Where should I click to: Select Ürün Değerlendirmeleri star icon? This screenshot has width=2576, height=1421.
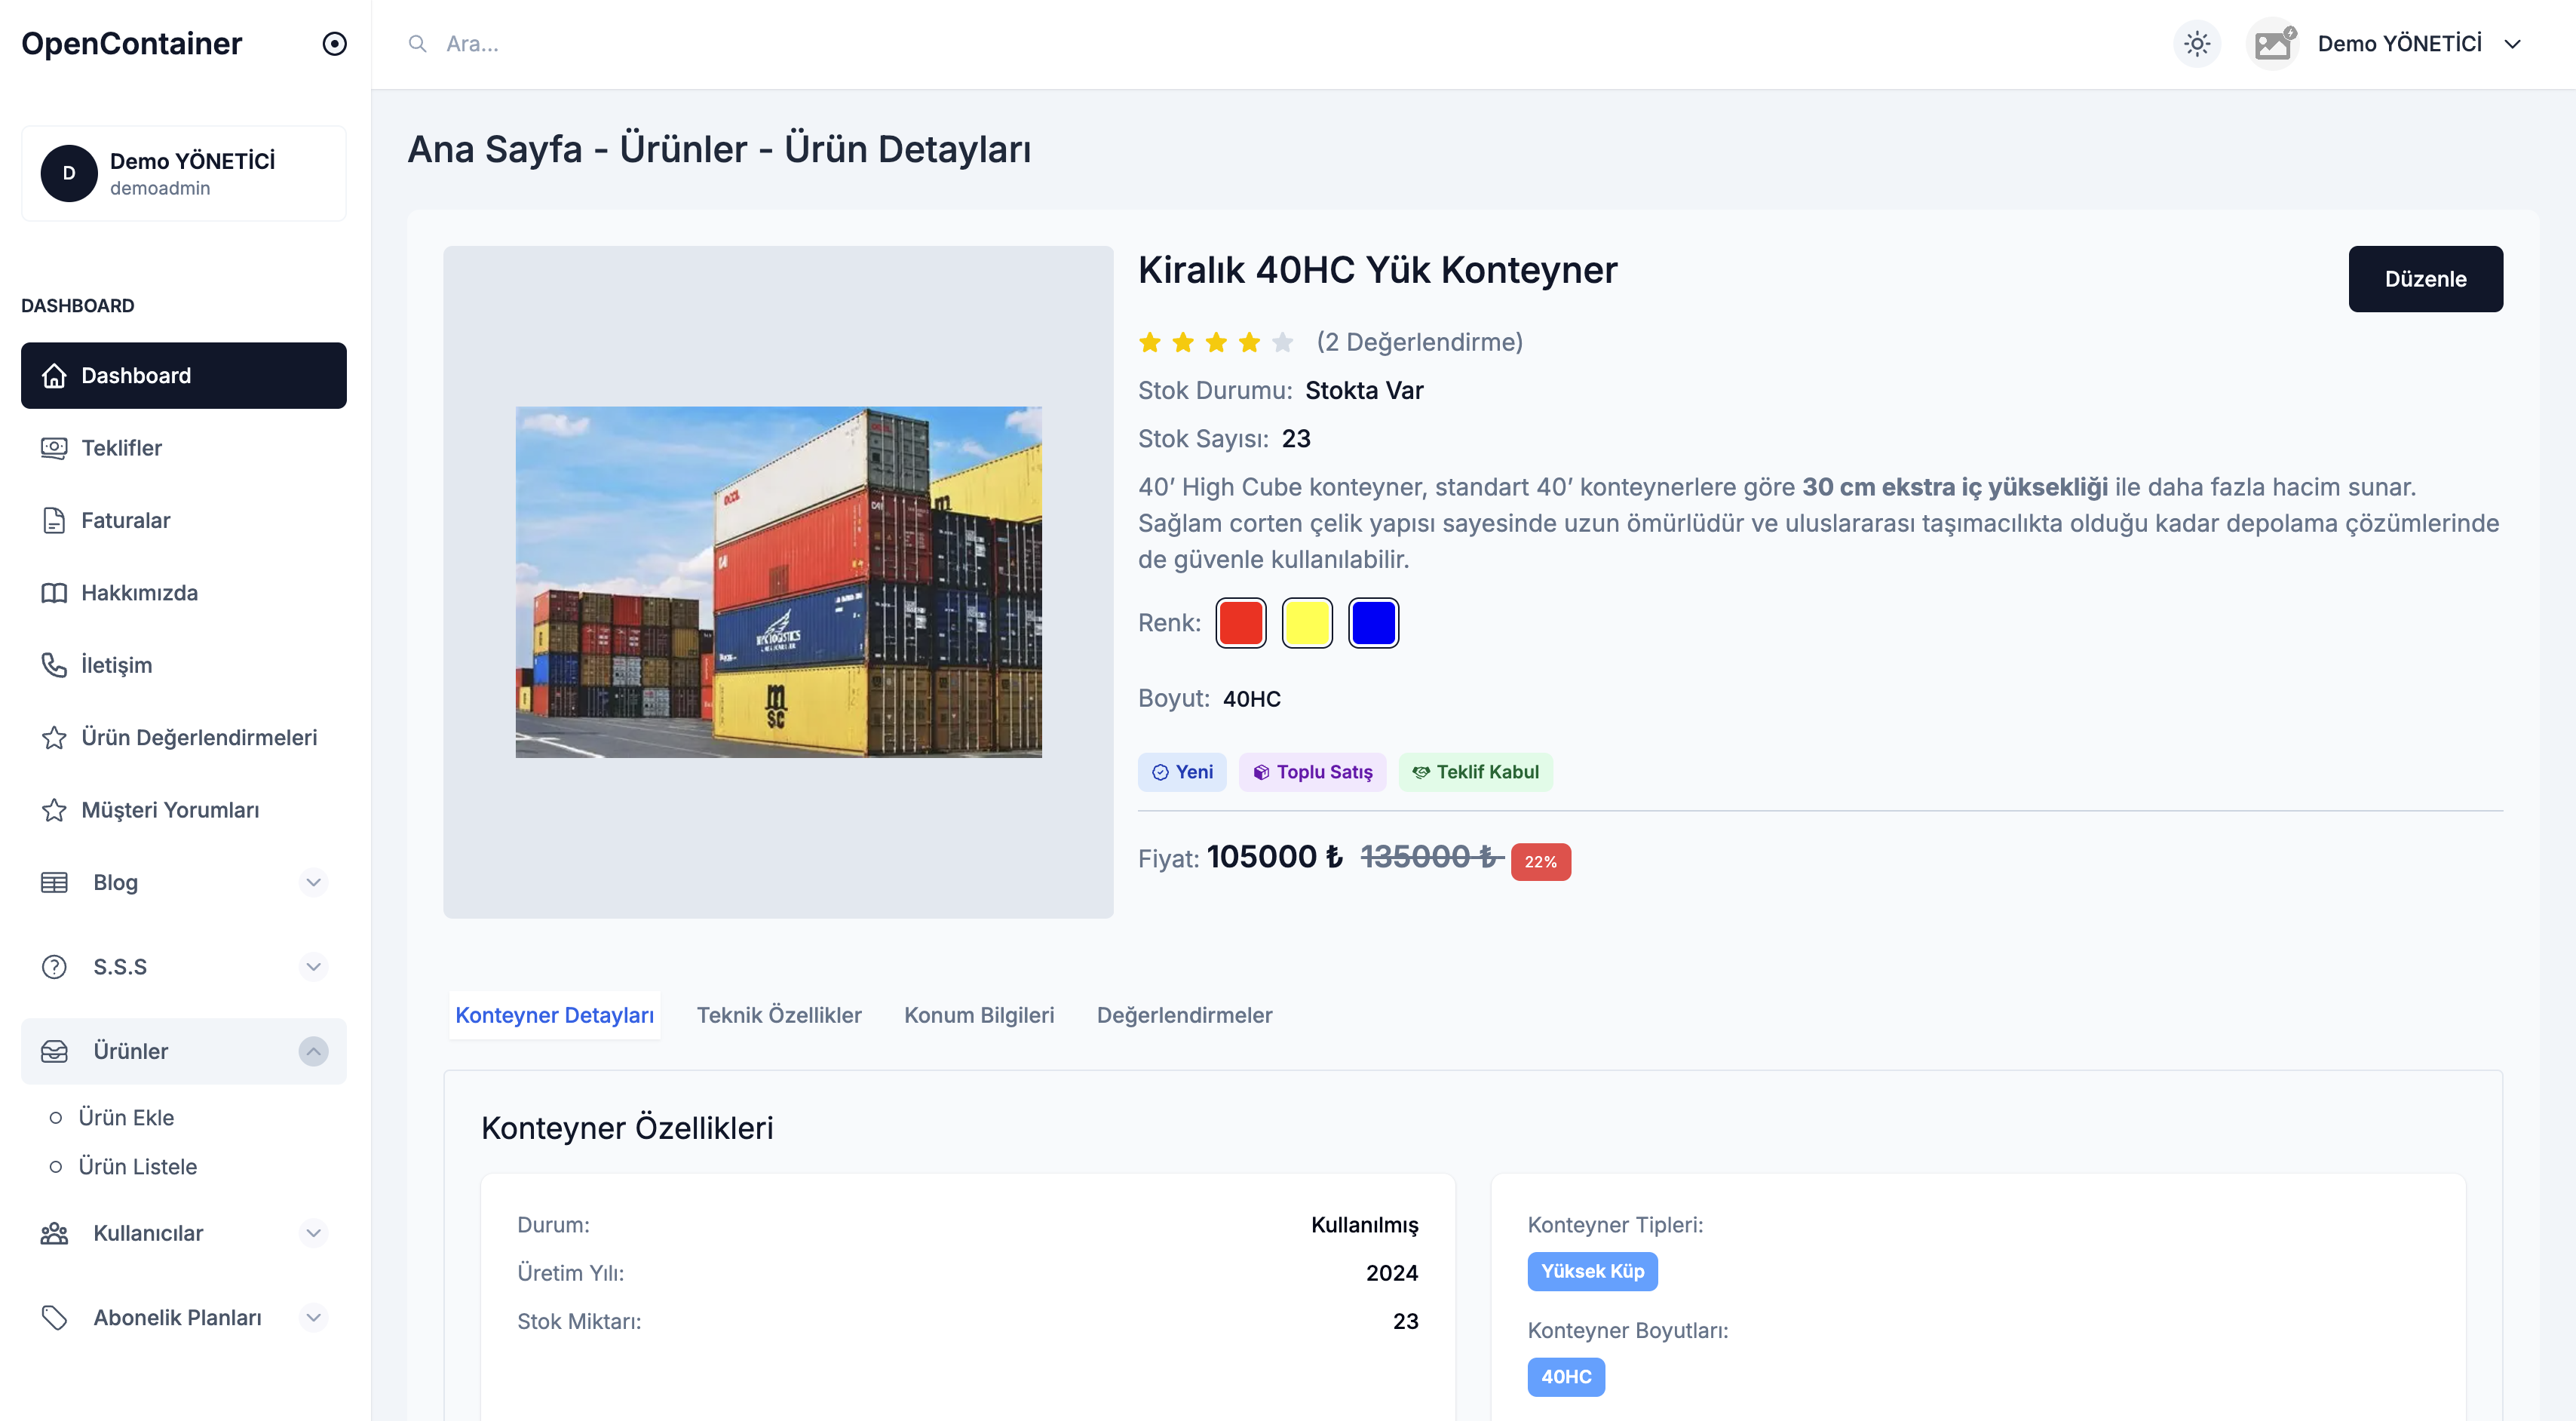coord(55,738)
